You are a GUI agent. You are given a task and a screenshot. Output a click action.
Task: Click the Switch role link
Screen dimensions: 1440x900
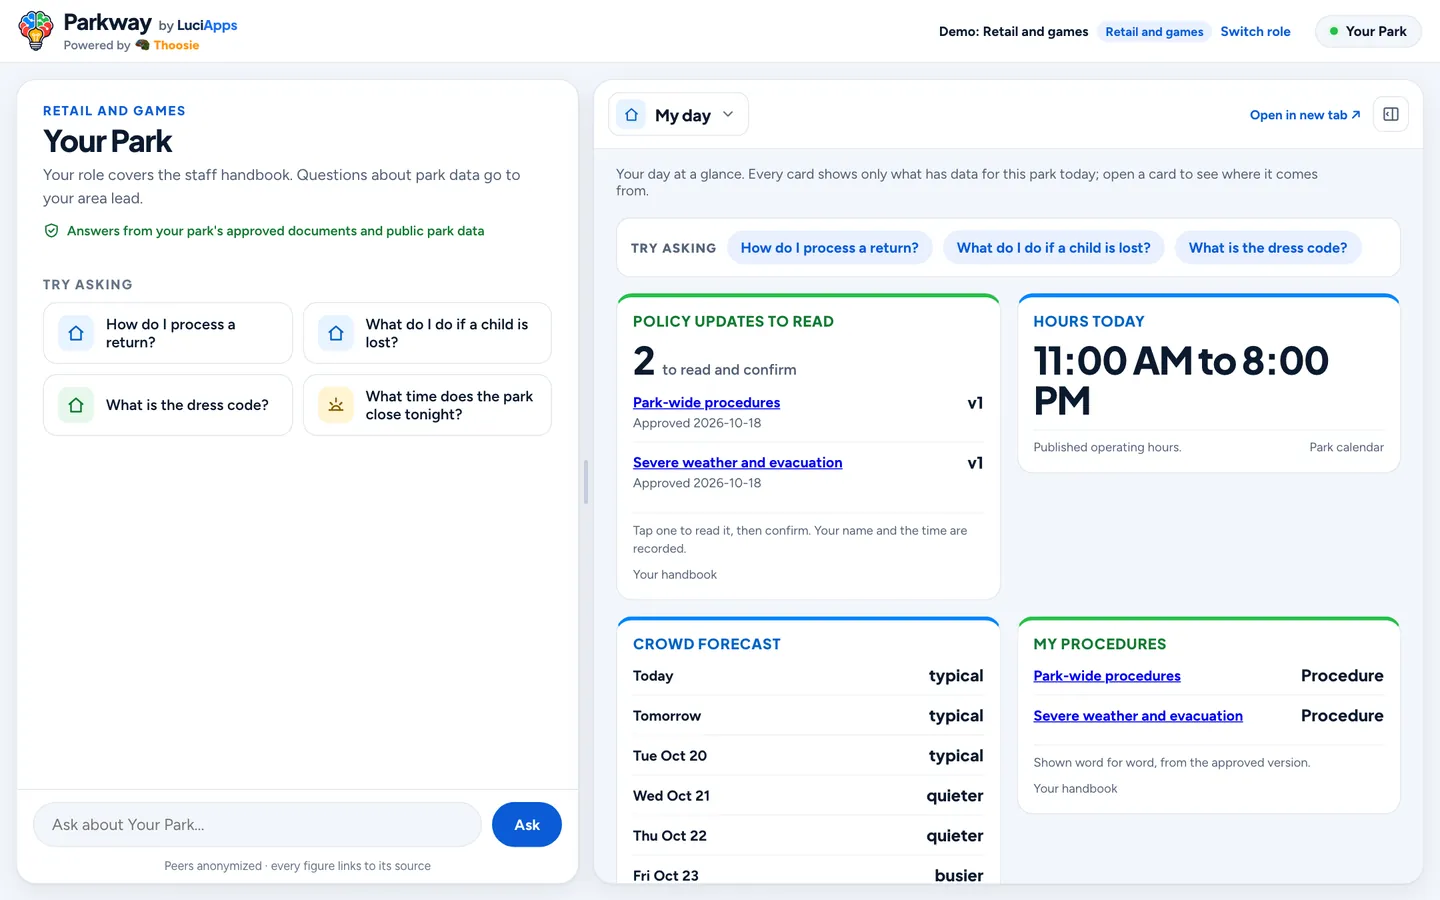pyautogui.click(x=1255, y=31)
